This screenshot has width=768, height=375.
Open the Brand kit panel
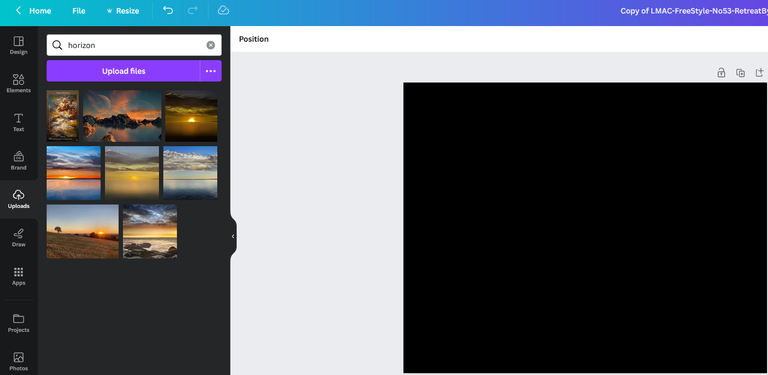[19, 161]
